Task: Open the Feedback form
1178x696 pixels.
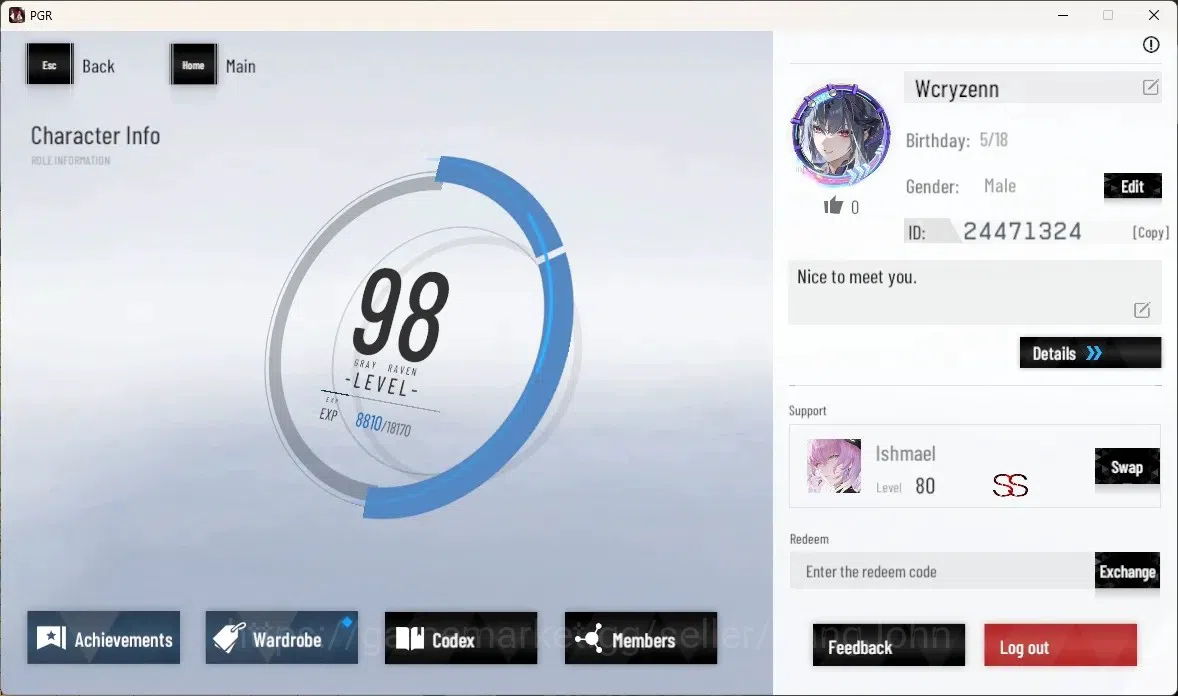Action: pos(889,646)
